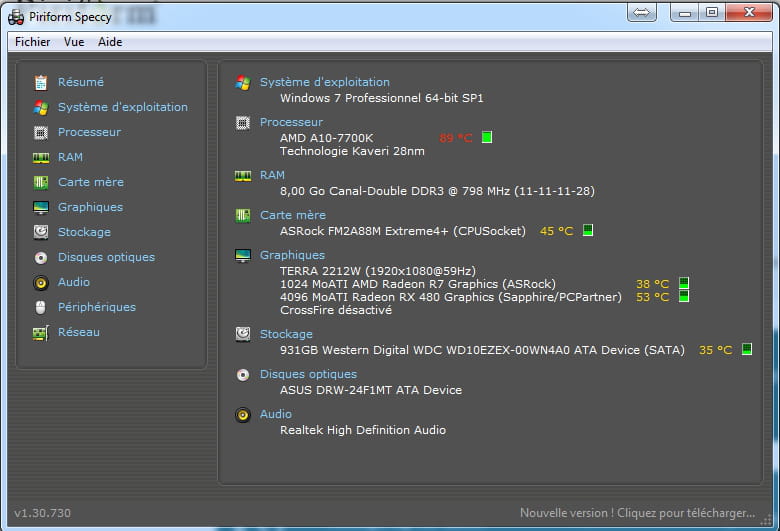Click the speaker icon next to Audio heading
The height and width of the screenshot is (531, 780).
[243, 415]
